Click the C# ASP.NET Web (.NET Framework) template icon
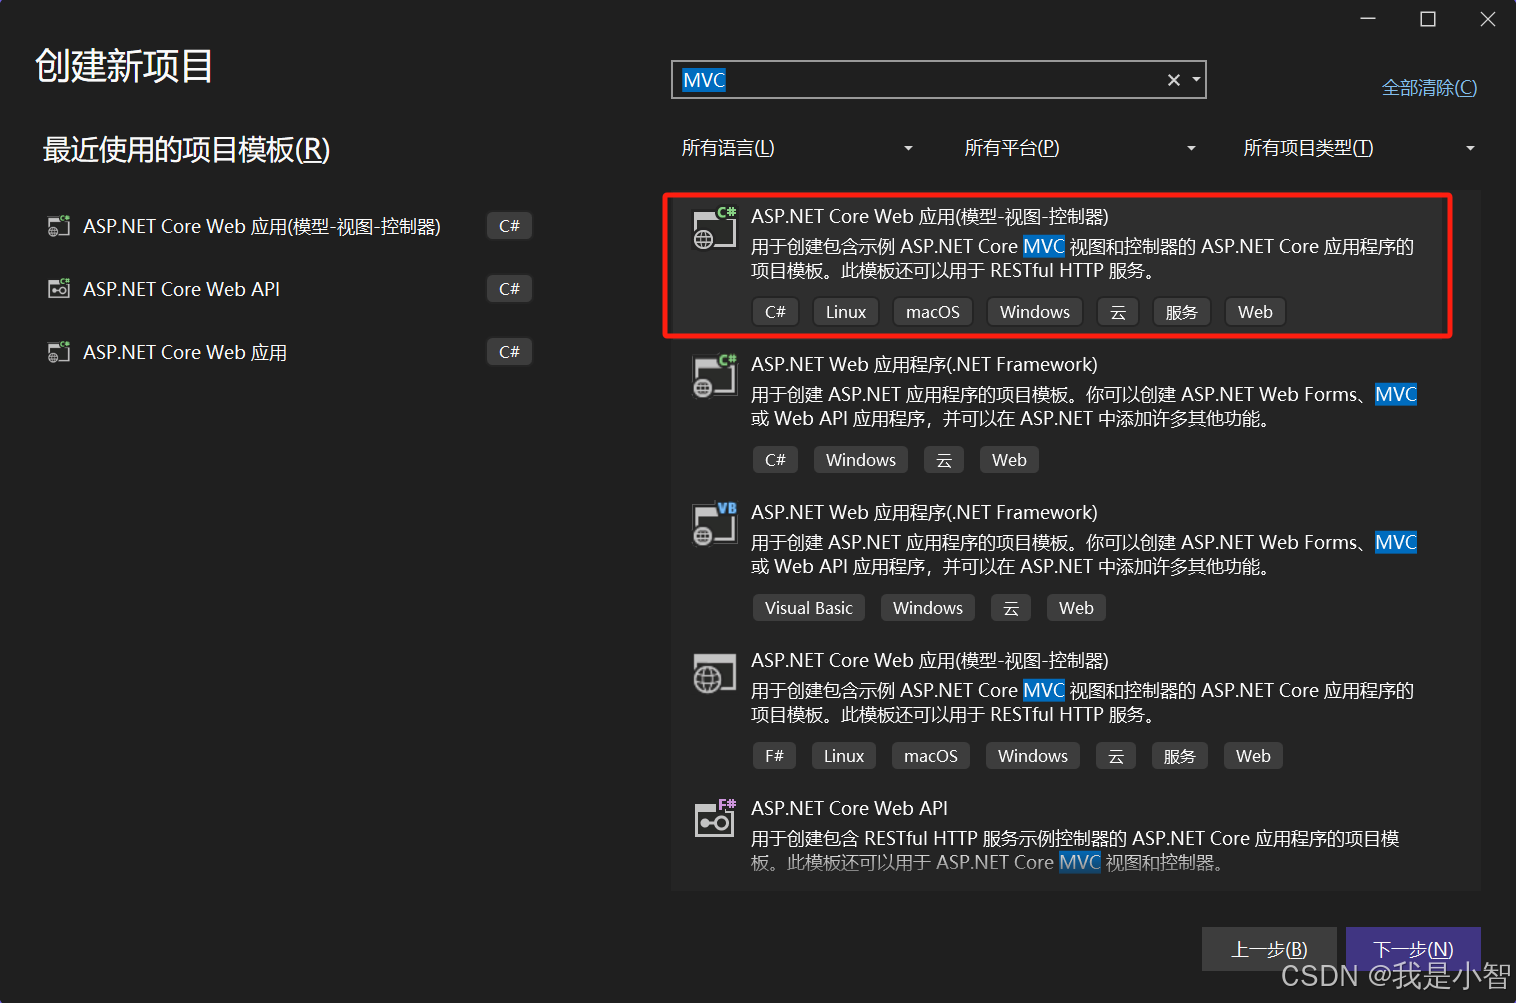 pos(714,376)
